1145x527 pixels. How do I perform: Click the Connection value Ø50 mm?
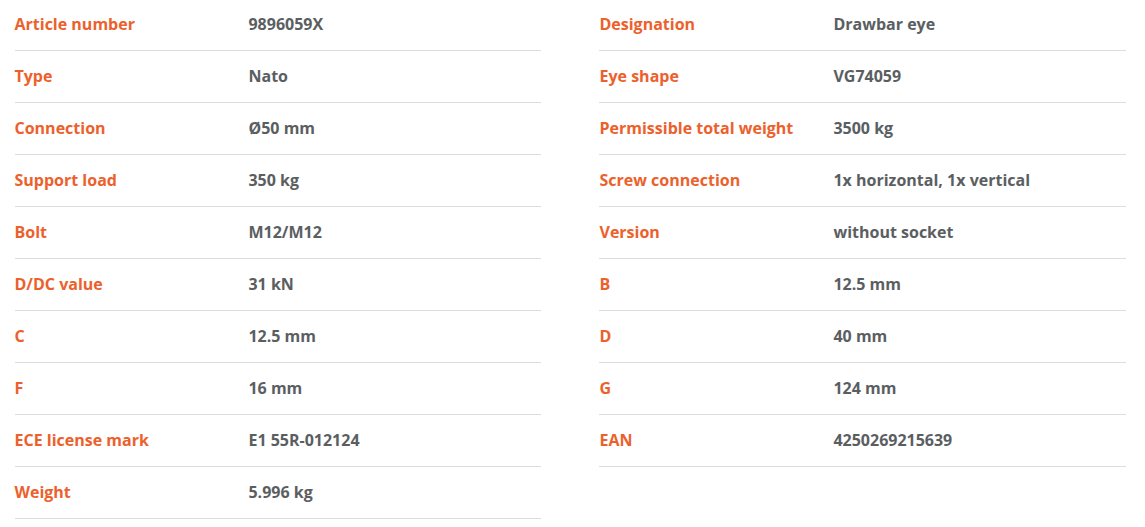coord(282,128)
